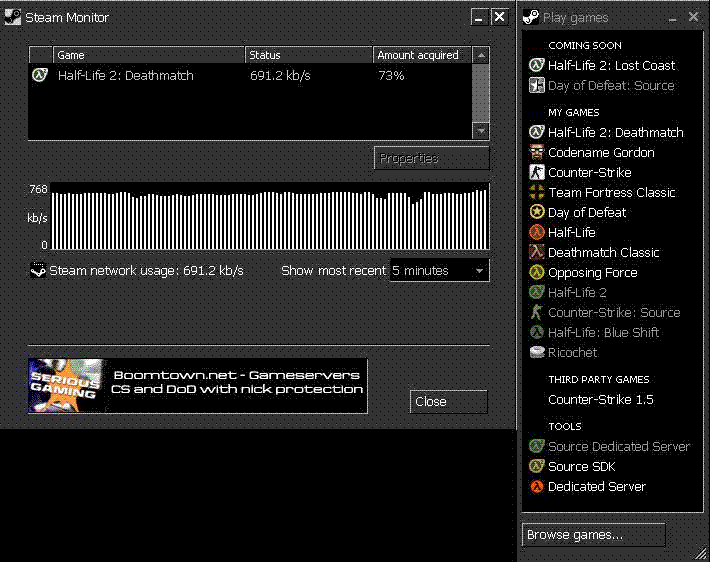Click the Source Dedicated Server icon

coord(537,446)
